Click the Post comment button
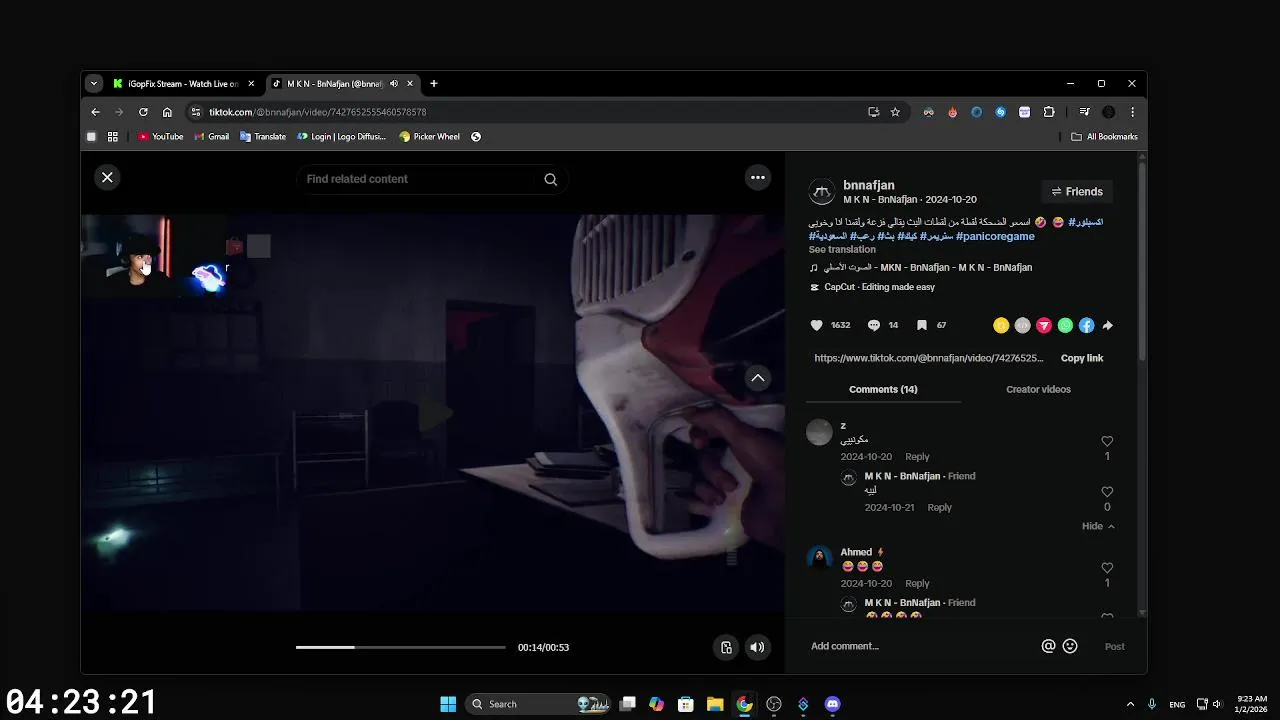Viewport: 1280px width, 720px height. pos(1115,647)
